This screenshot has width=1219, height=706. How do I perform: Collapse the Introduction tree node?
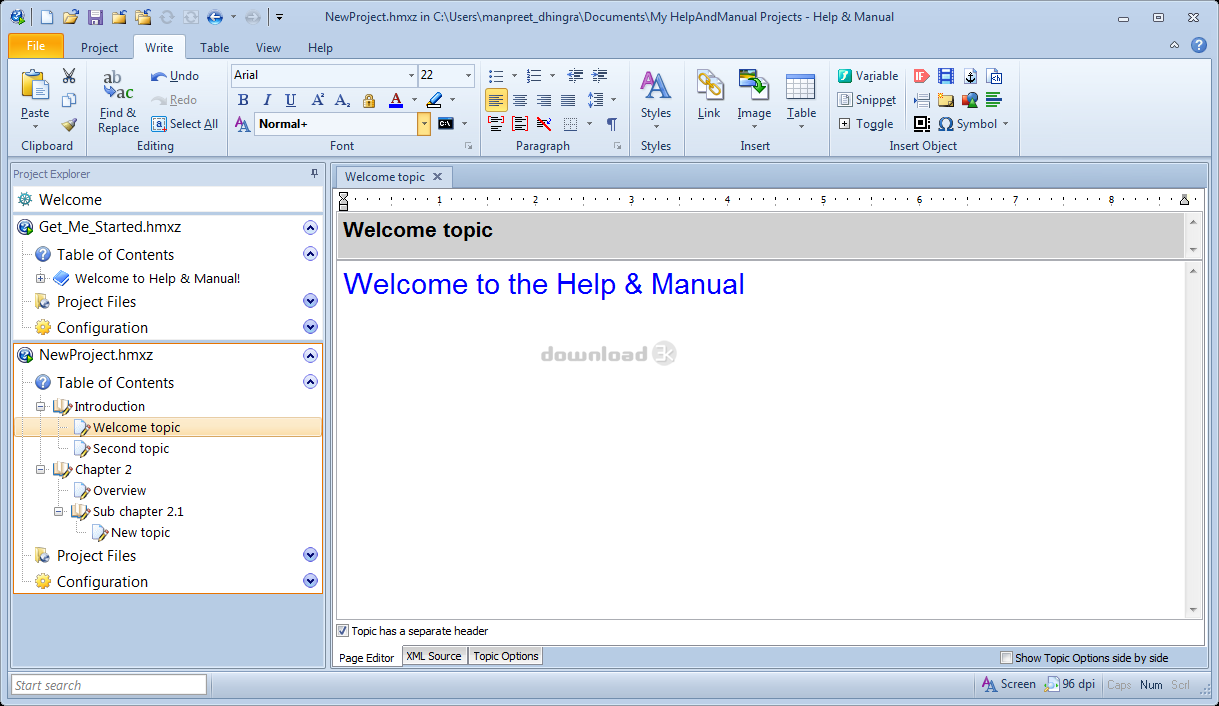tap(41, 406)
